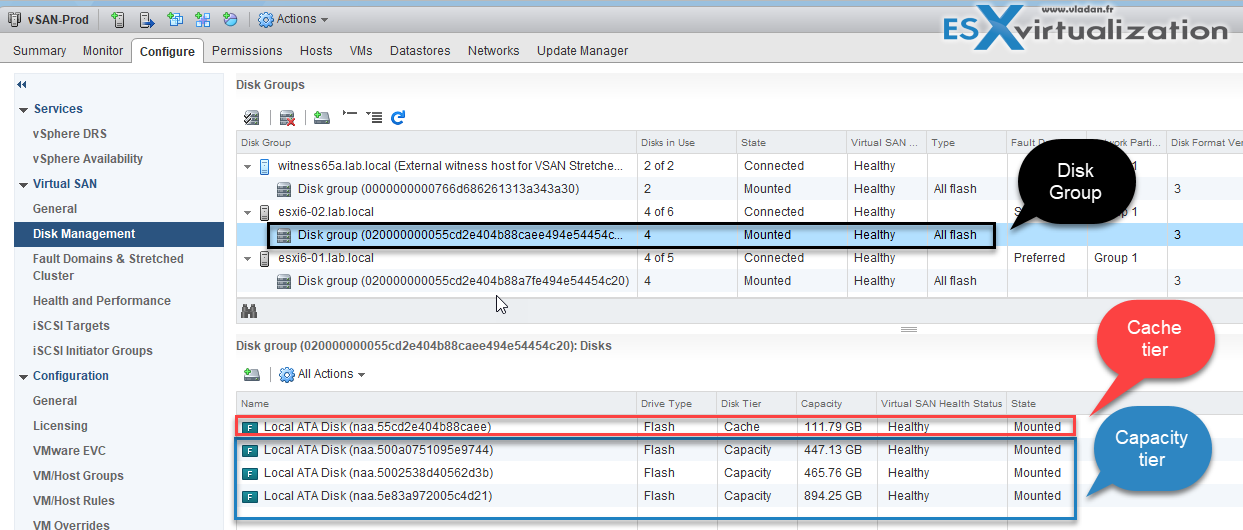Click the new resource pool icon

231,19
